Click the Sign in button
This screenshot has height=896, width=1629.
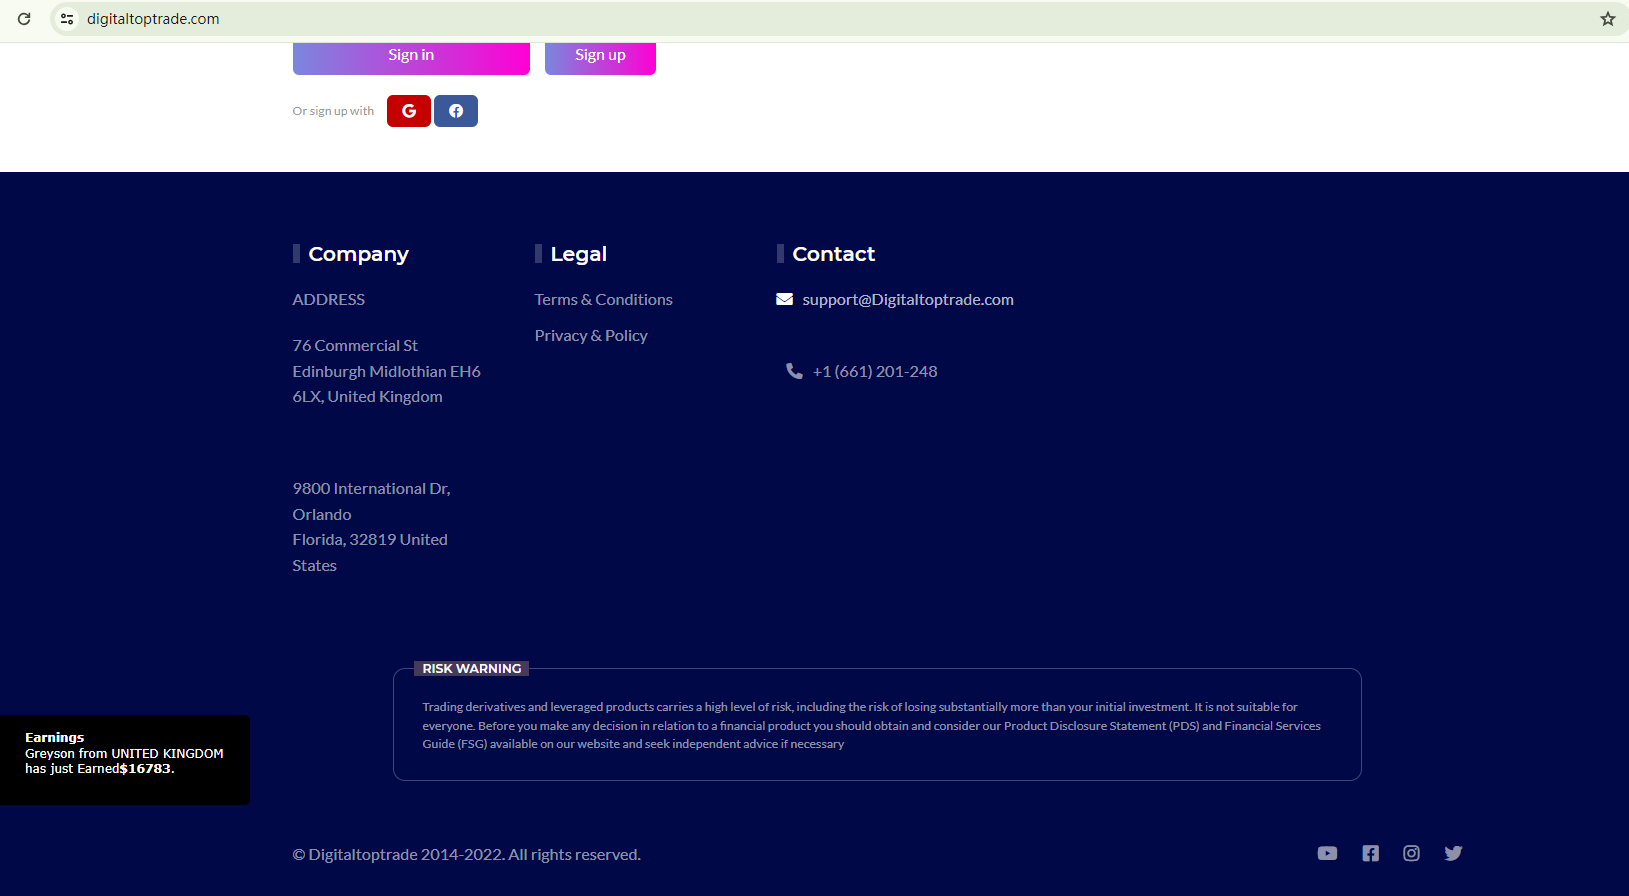[x=411, y=57]
